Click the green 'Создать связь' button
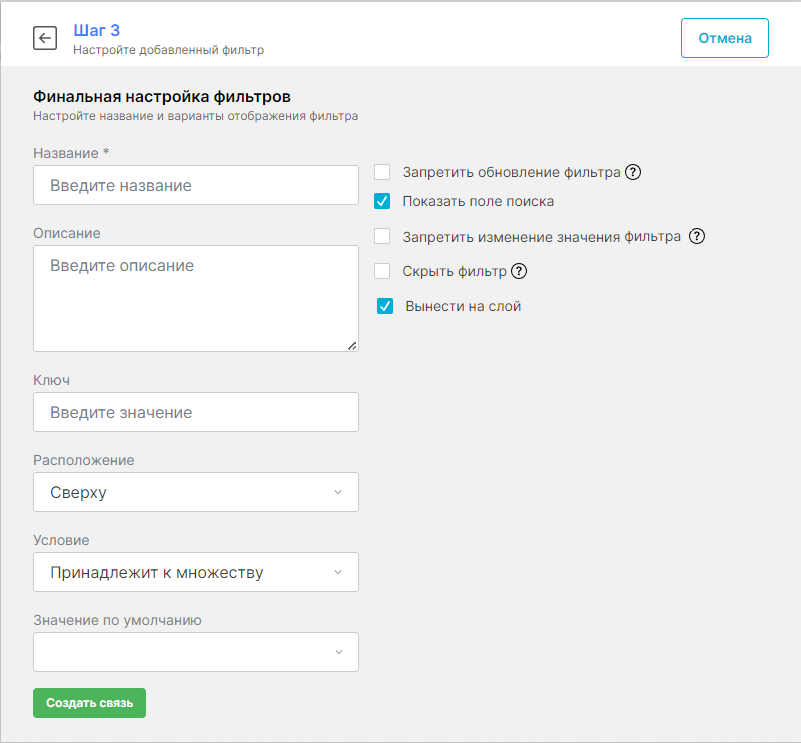 click(x=89, y=703)
